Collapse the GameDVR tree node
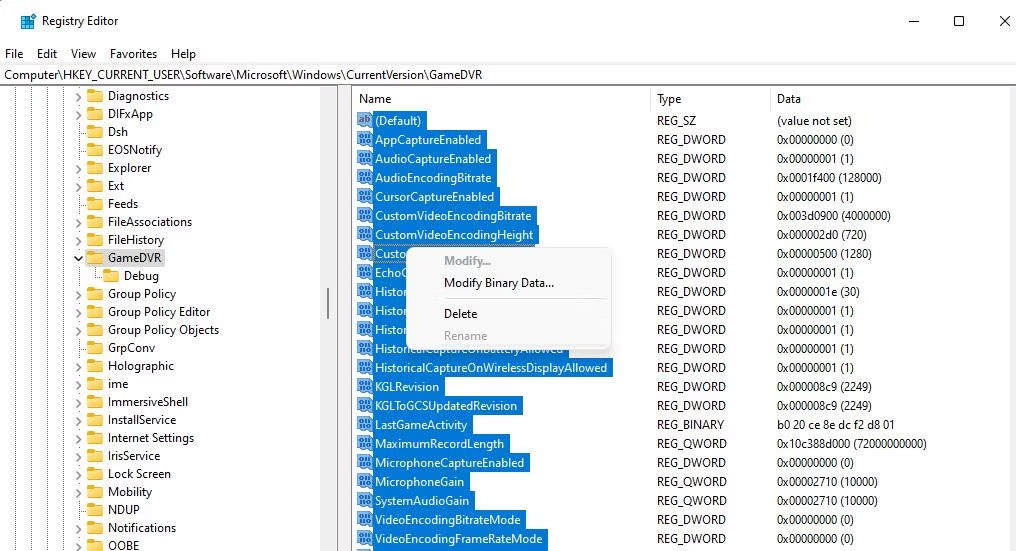The height and width of the screenshot is (551, 1016). [79, 258]
